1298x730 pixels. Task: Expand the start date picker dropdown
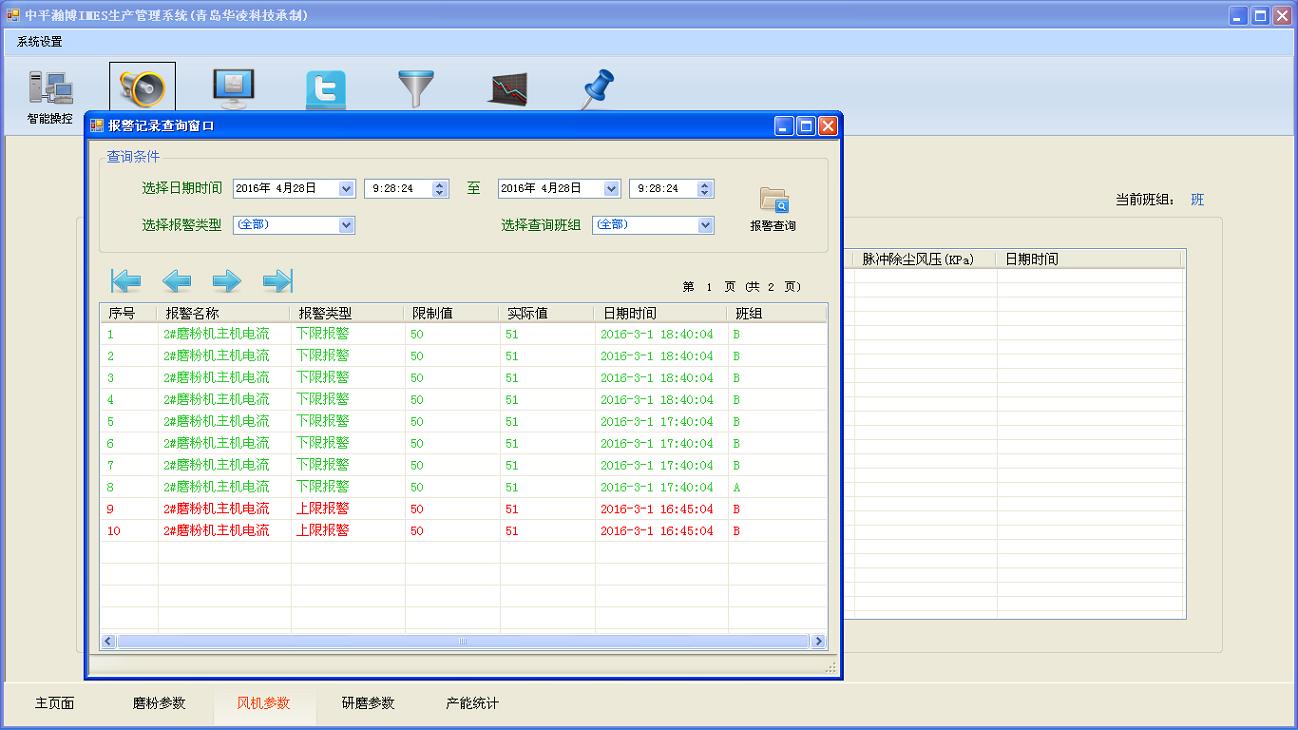tap(346, 189)
